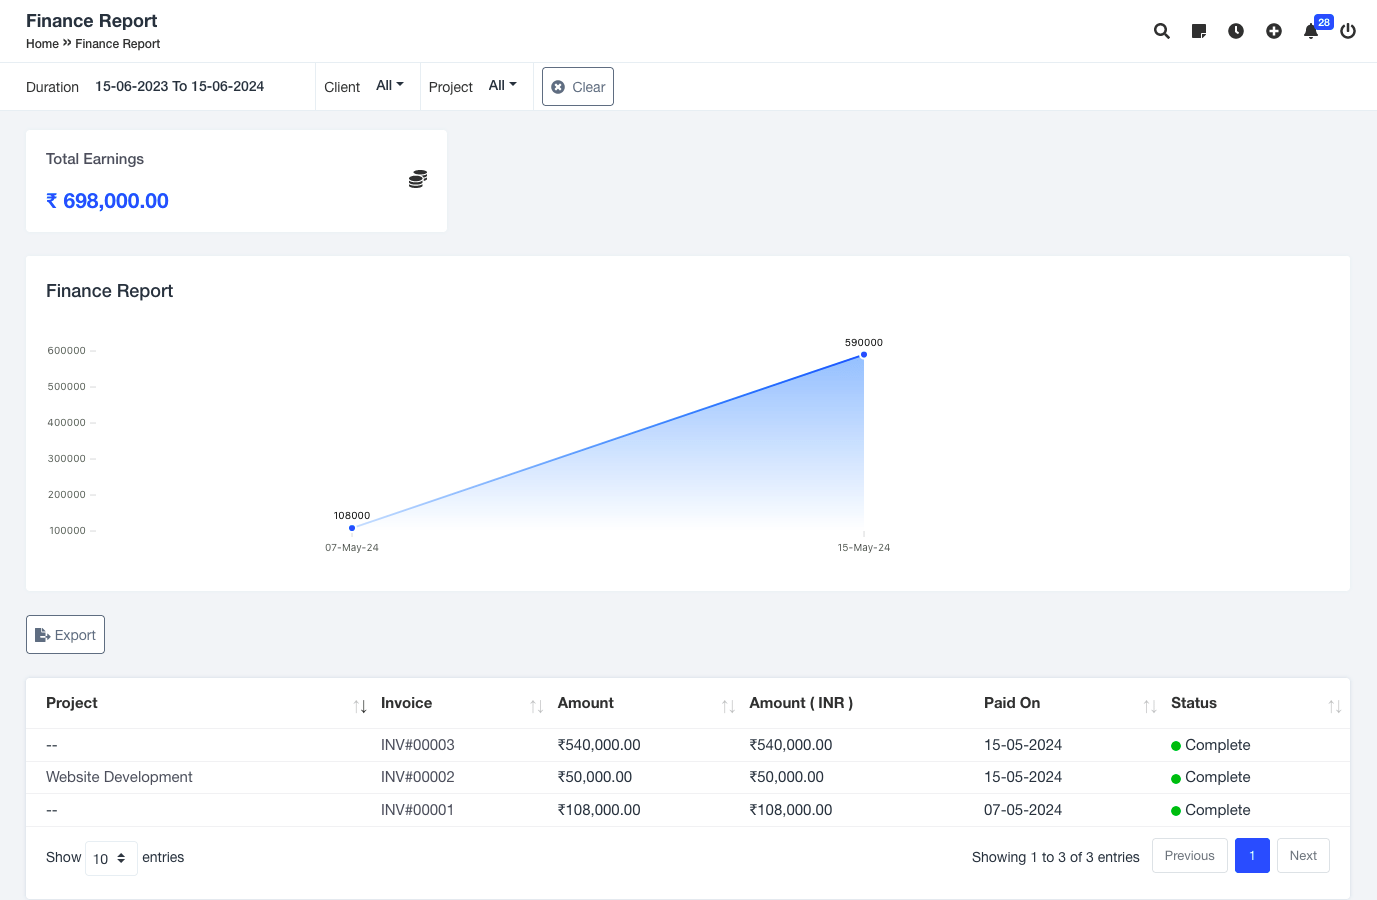Open the search icon in header
Screen dimensions: 1377x900
click(1161, 31)
